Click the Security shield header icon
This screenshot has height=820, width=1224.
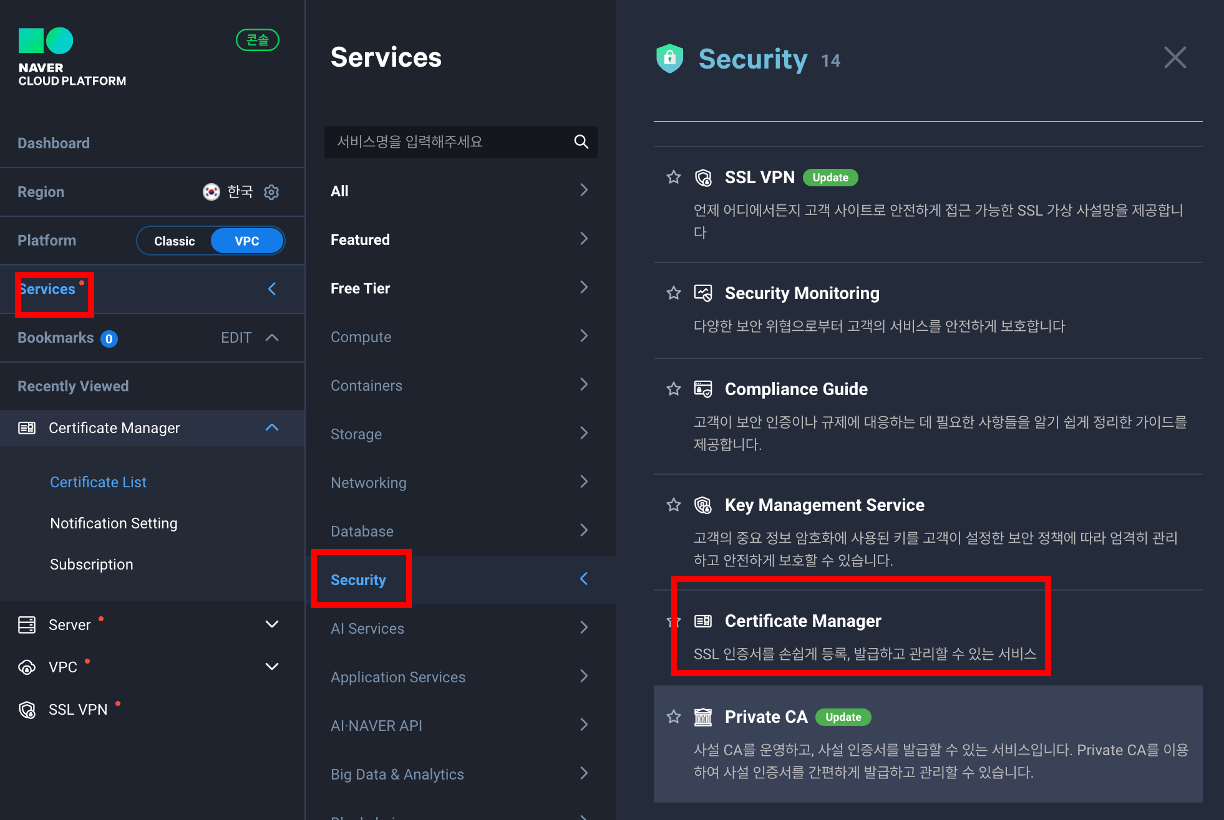669,58
